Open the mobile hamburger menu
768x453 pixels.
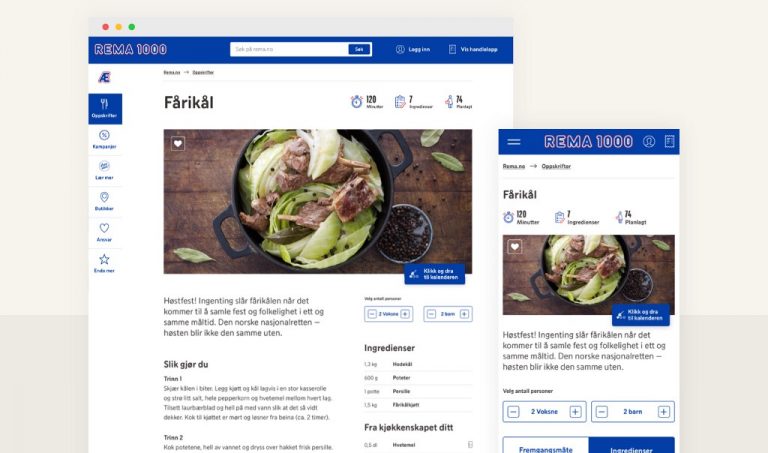coord(514,142)
